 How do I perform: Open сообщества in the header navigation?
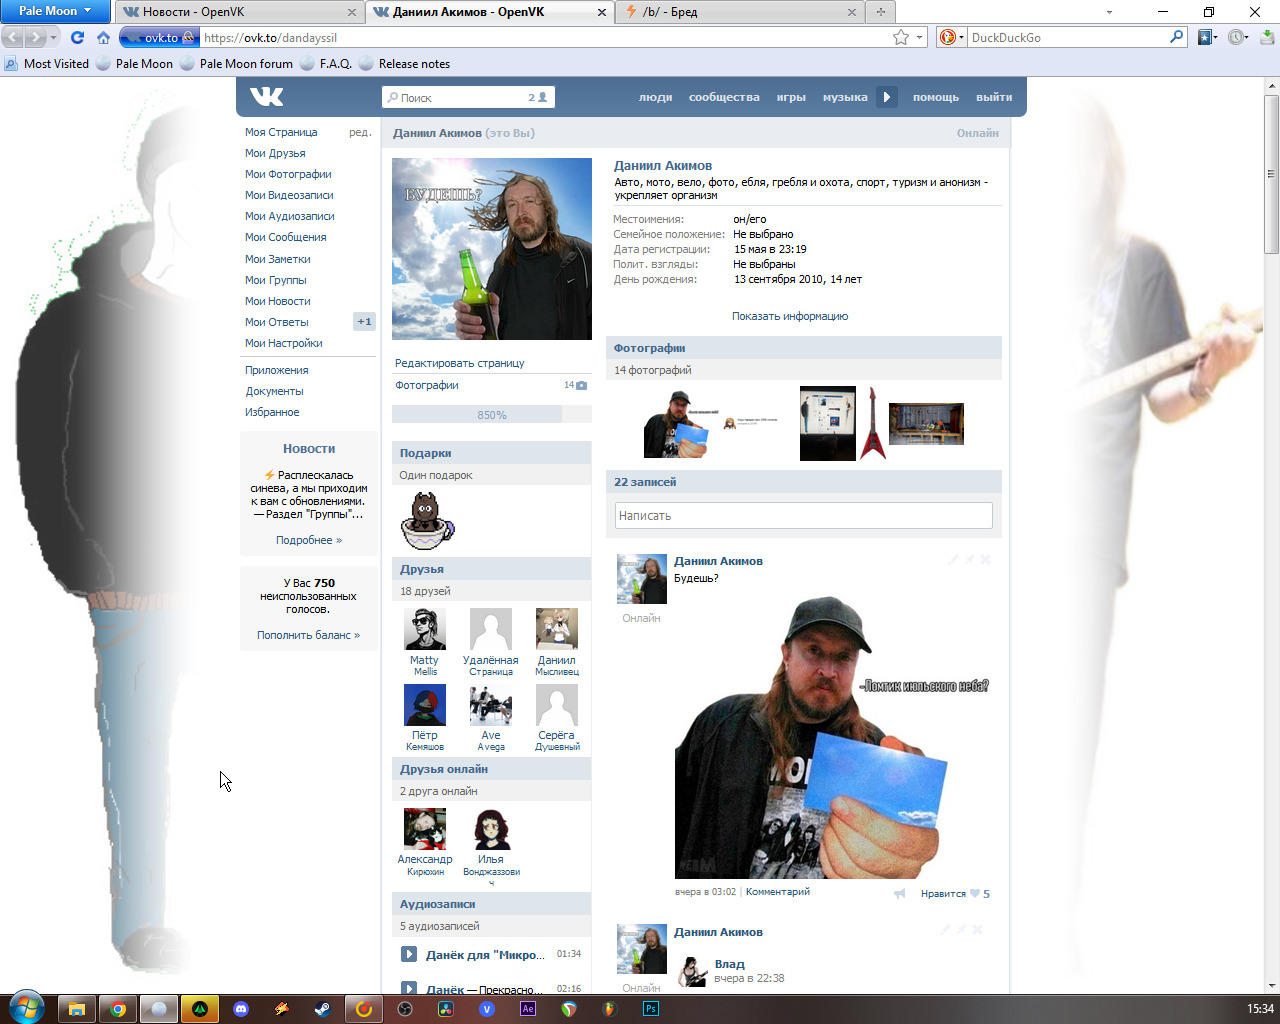click(x=724, y=97)
